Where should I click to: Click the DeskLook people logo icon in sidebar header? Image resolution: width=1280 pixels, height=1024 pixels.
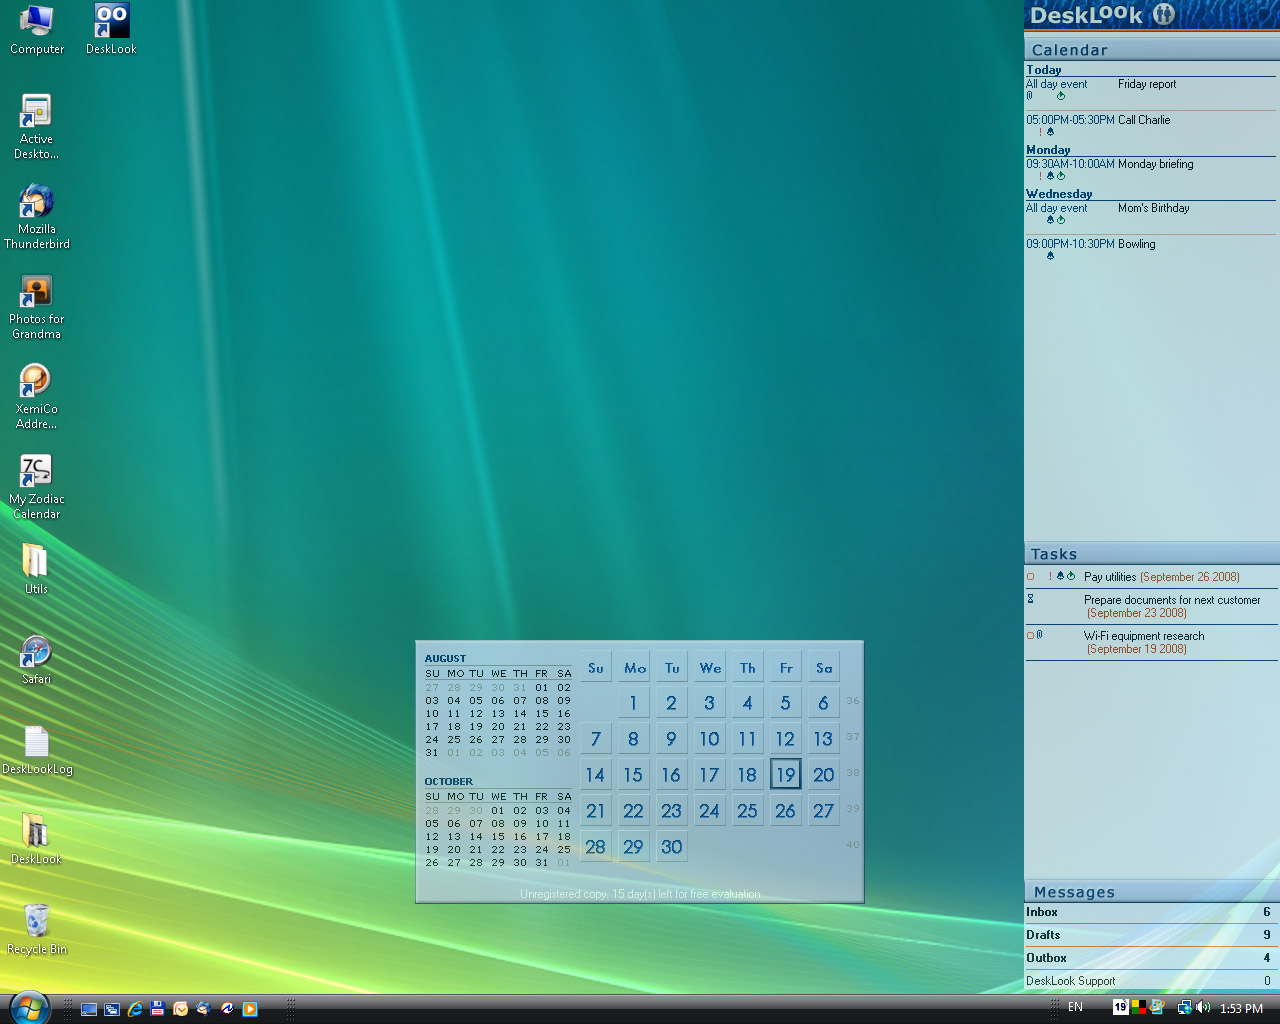click(1163, 14)
